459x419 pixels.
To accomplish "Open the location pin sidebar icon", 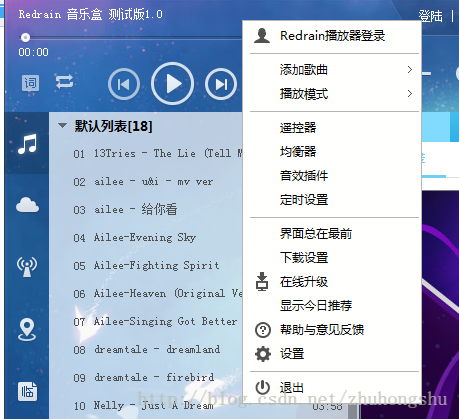I will (27, 330).
